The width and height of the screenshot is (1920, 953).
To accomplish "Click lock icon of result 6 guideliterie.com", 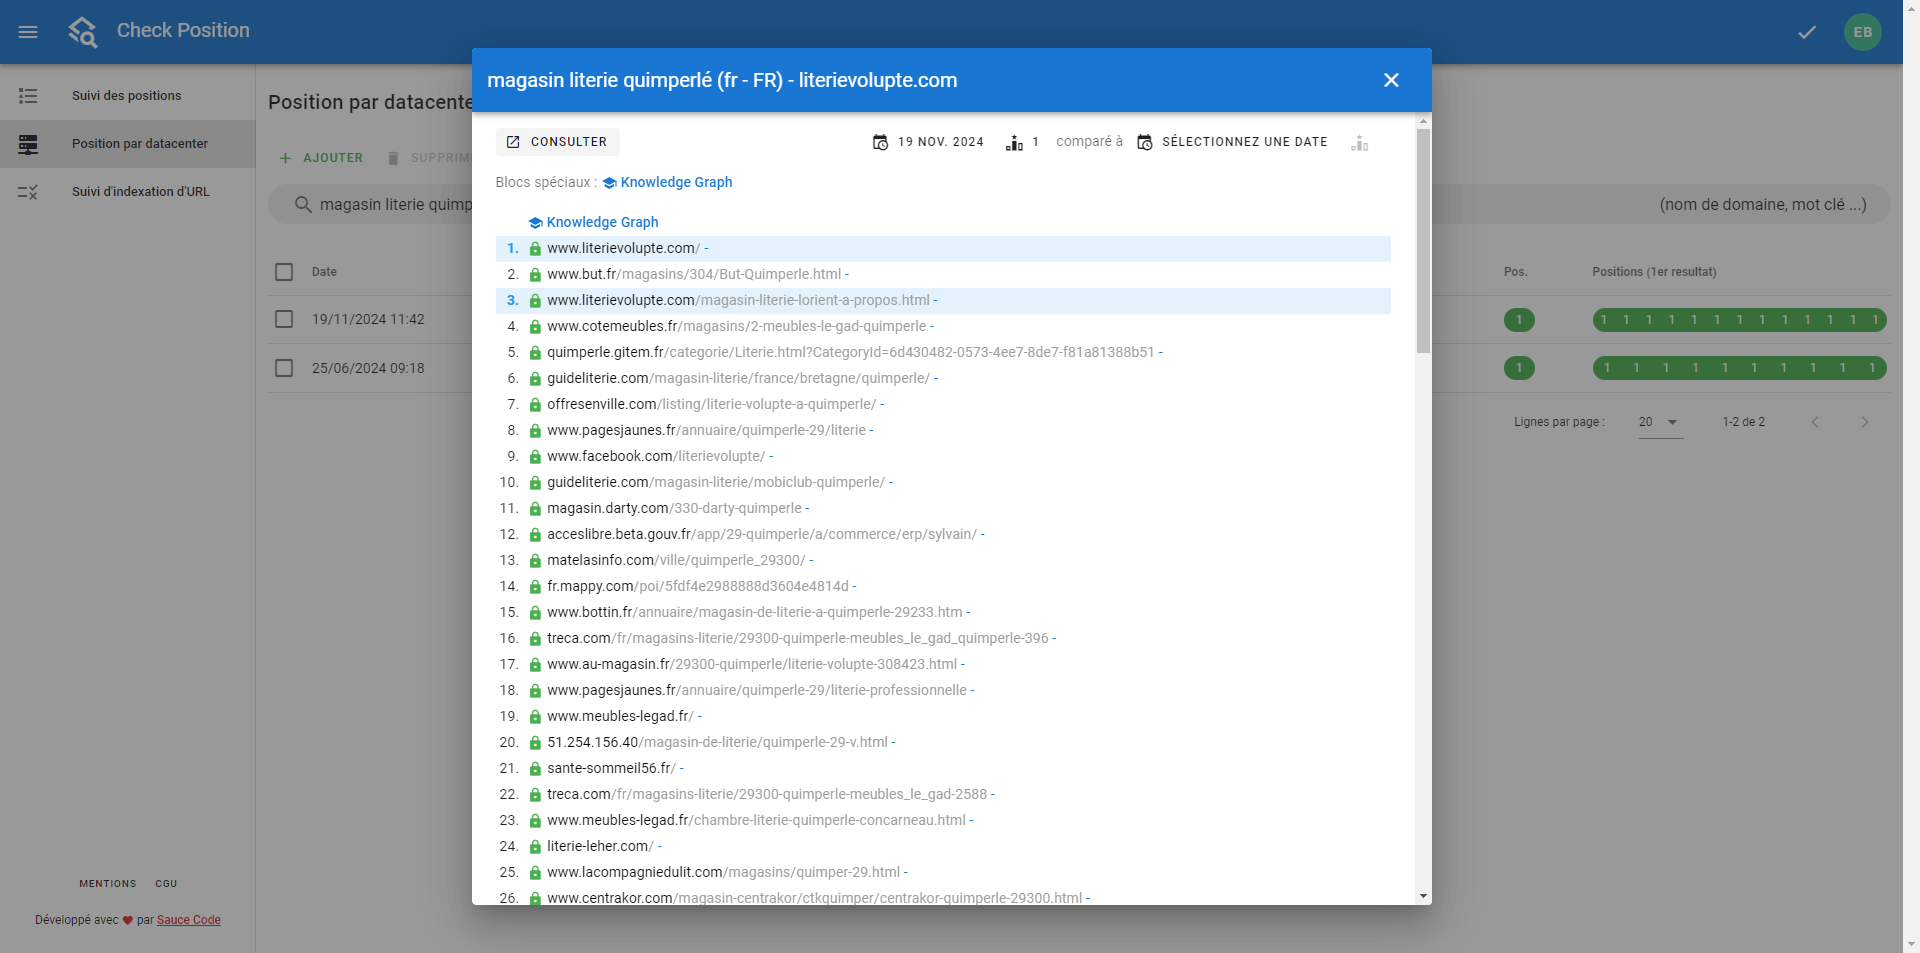I will tap(535, 379).
